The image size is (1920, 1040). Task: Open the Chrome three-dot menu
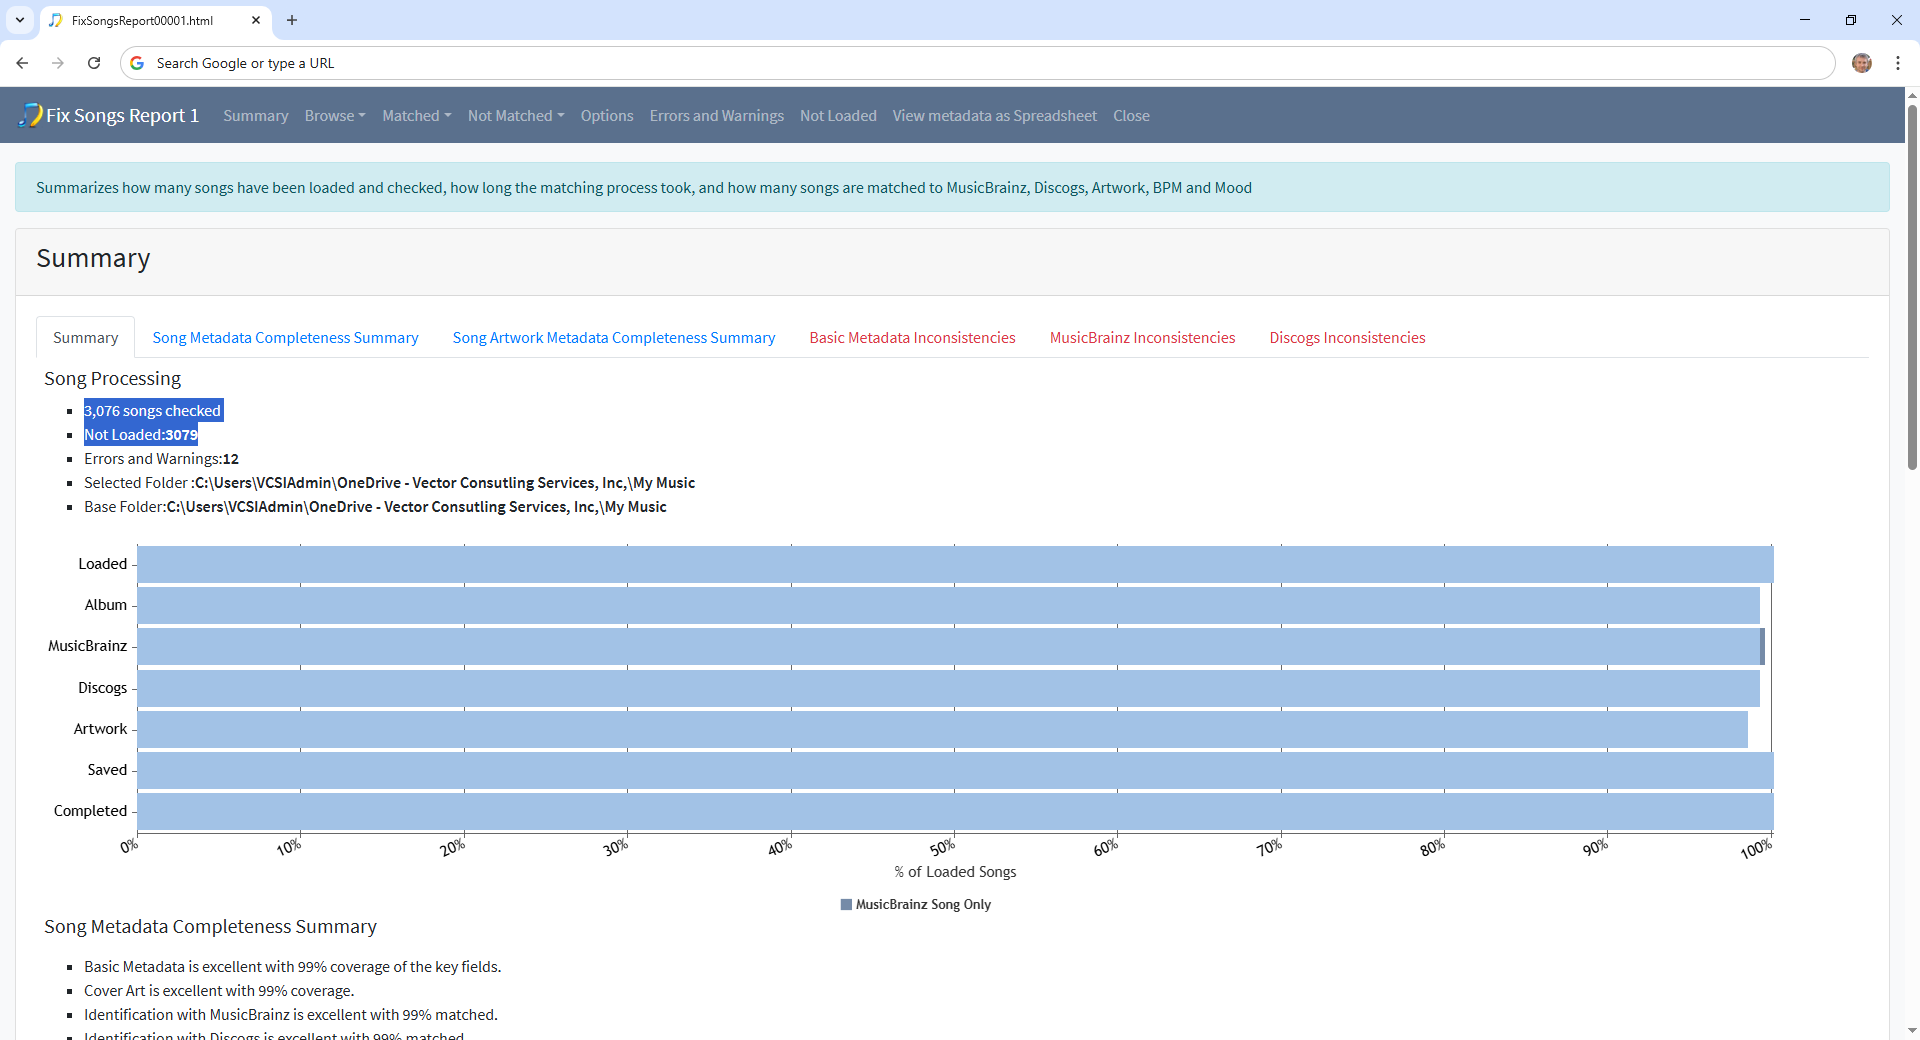1897,63
